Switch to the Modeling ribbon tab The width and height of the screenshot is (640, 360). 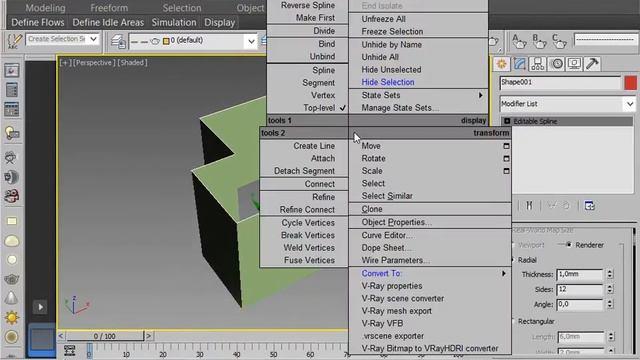(x=45, y=8)
